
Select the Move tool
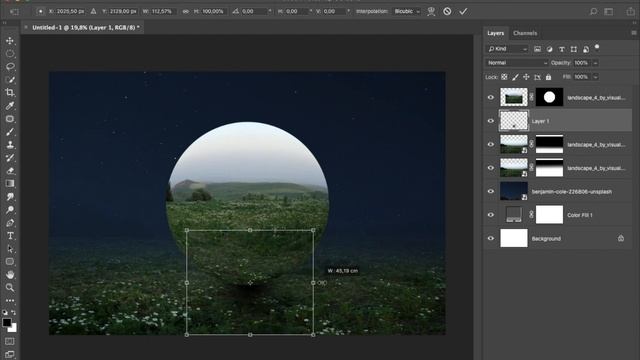(10, 41)
